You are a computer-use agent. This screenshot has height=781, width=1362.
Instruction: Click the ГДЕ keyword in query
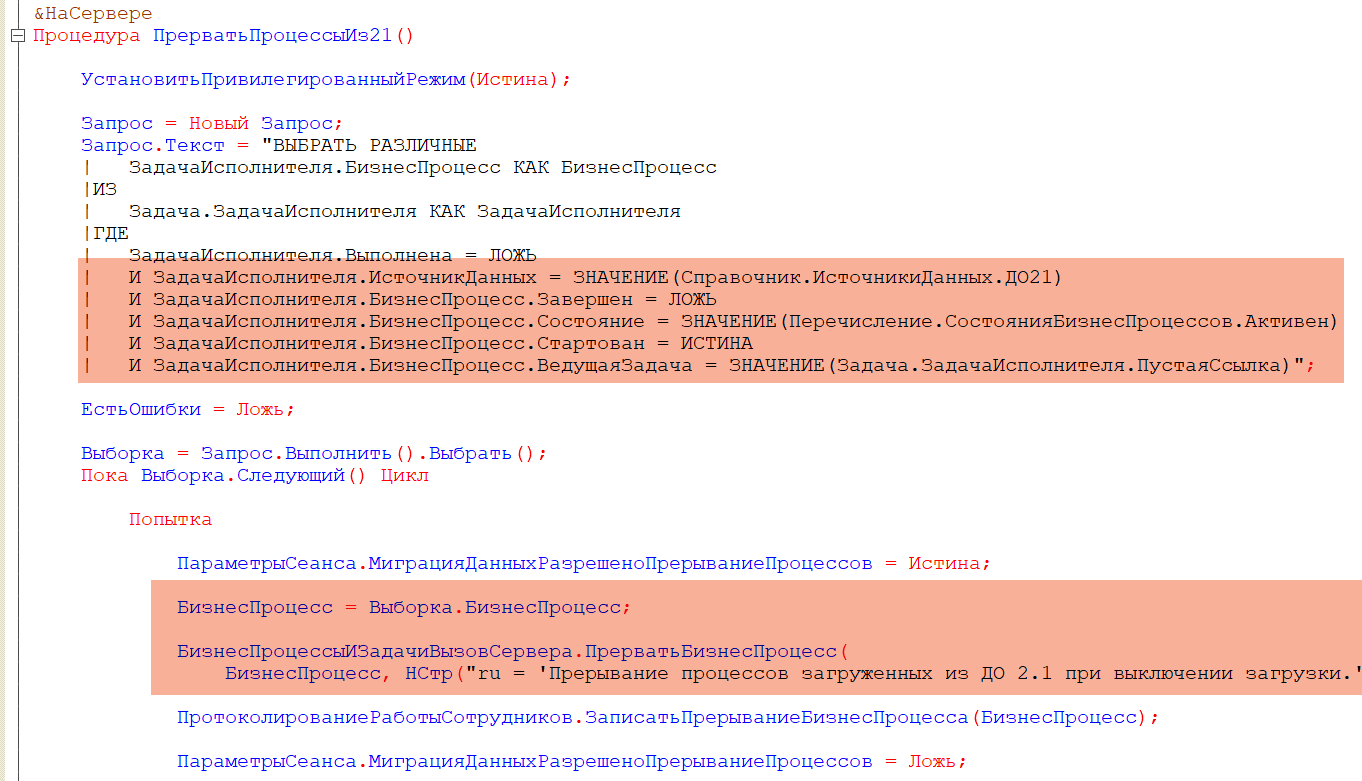[x=111, y=234]
